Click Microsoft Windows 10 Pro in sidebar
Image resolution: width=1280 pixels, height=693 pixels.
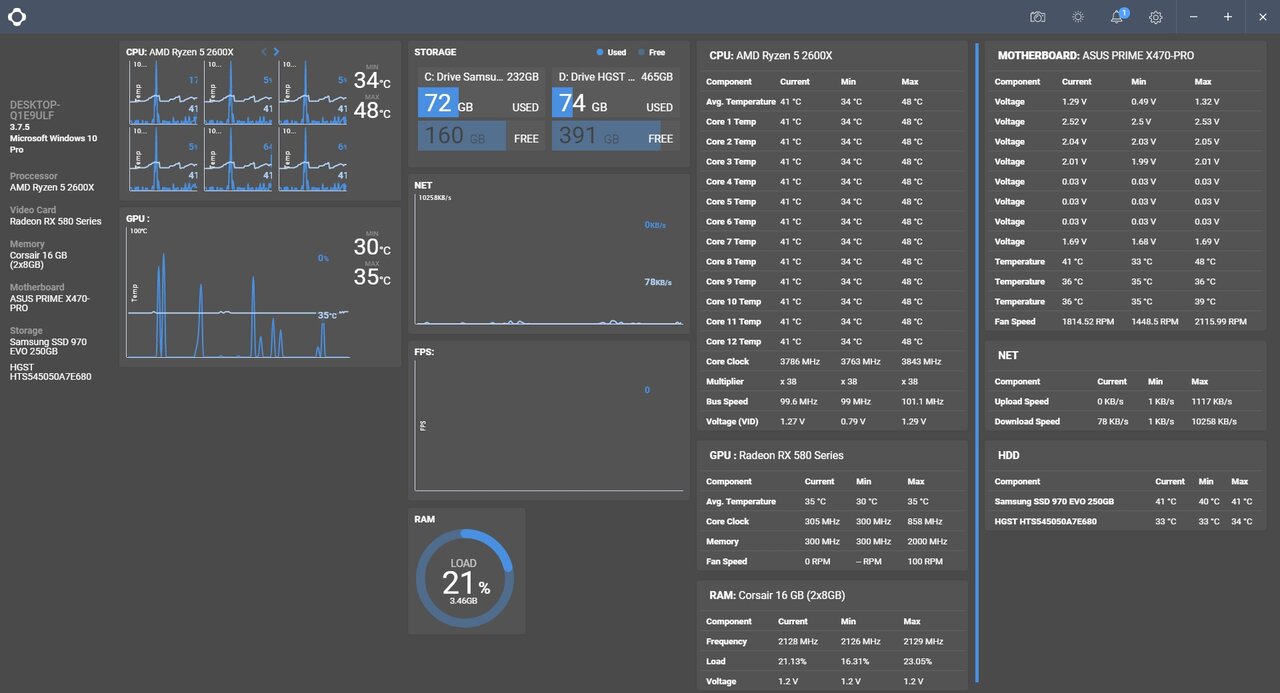point(53,144)
